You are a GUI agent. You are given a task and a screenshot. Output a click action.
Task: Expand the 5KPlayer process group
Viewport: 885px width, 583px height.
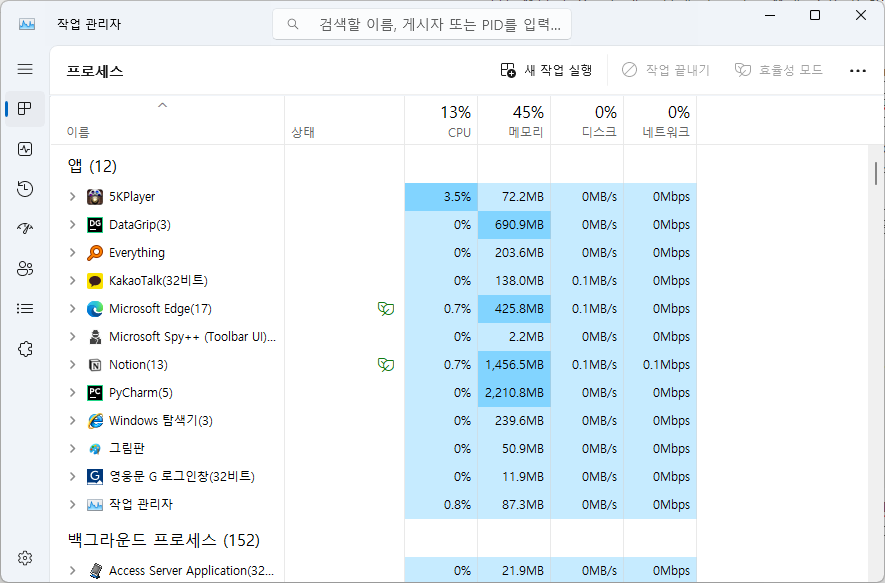[x=72, y=196]
